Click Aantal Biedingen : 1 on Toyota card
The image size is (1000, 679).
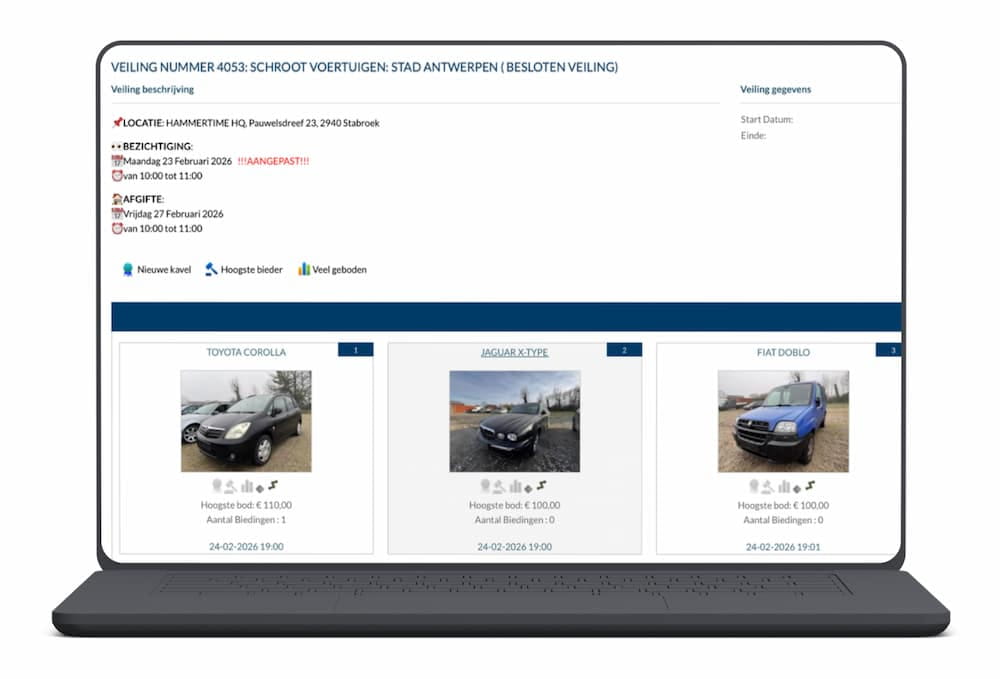246,520
